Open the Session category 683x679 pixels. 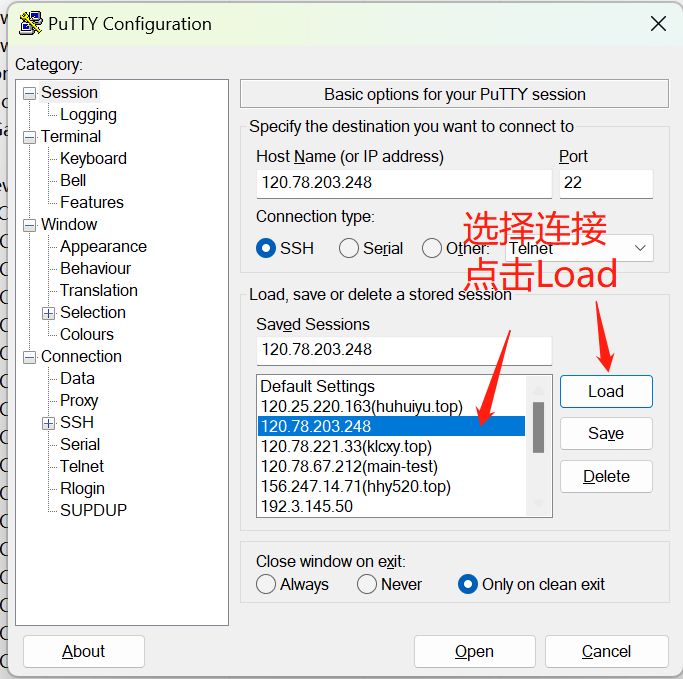coord(69,92)
